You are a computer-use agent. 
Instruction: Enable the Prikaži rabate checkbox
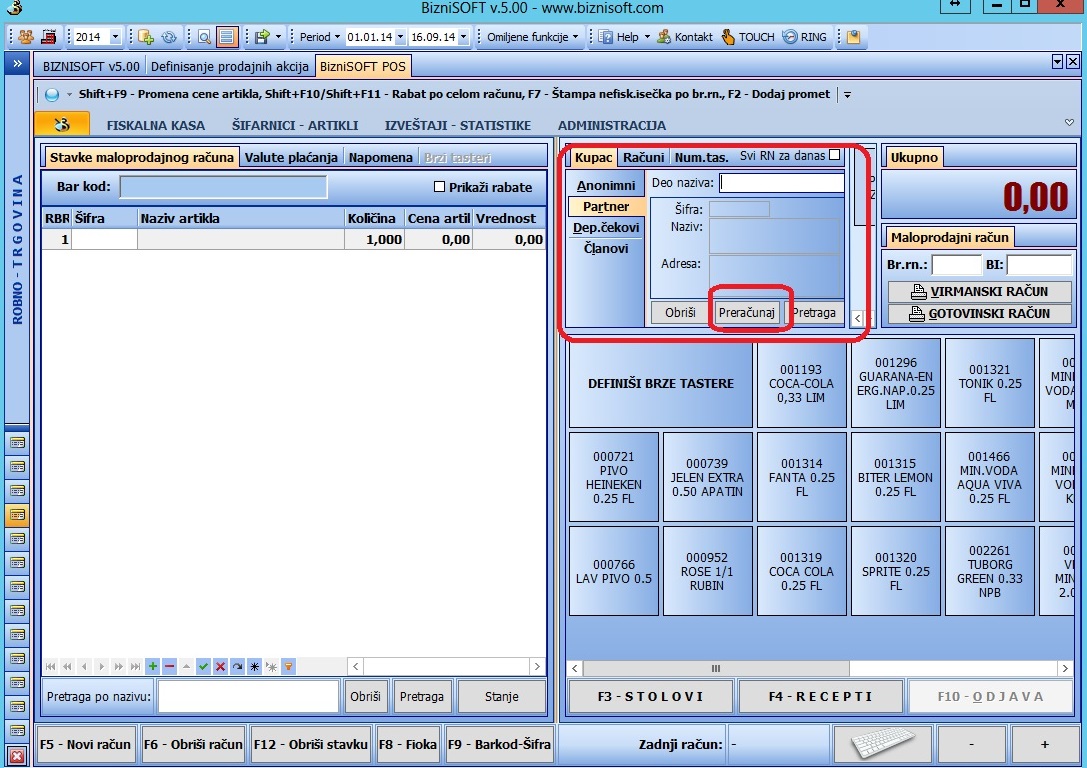pyautogui.click(x=439, y=187)
